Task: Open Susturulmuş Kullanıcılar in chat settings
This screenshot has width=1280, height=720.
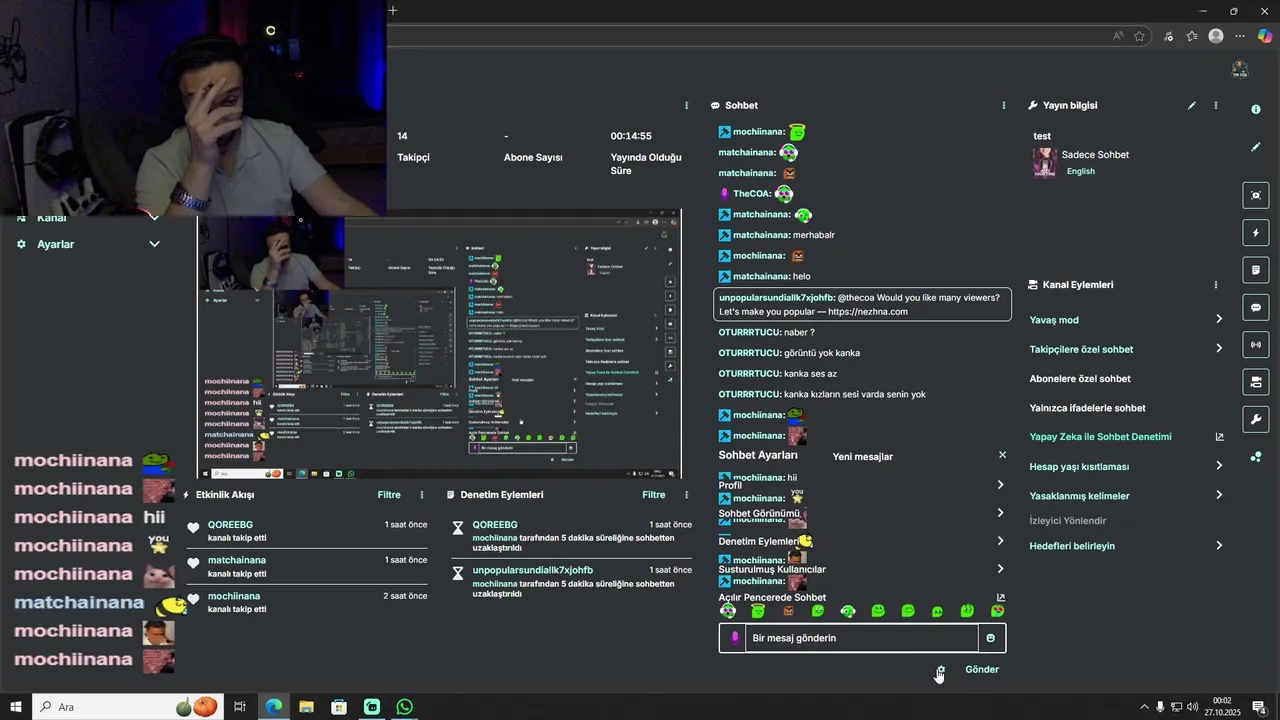Action: pos(862,569)
